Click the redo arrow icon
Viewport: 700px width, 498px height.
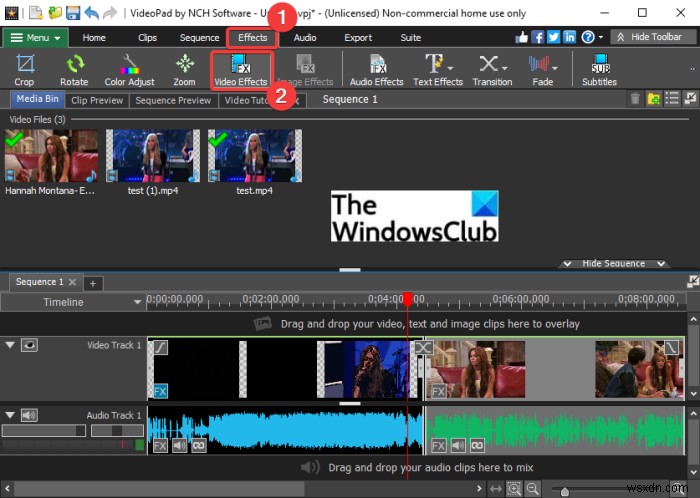click(x=110, y=12)
